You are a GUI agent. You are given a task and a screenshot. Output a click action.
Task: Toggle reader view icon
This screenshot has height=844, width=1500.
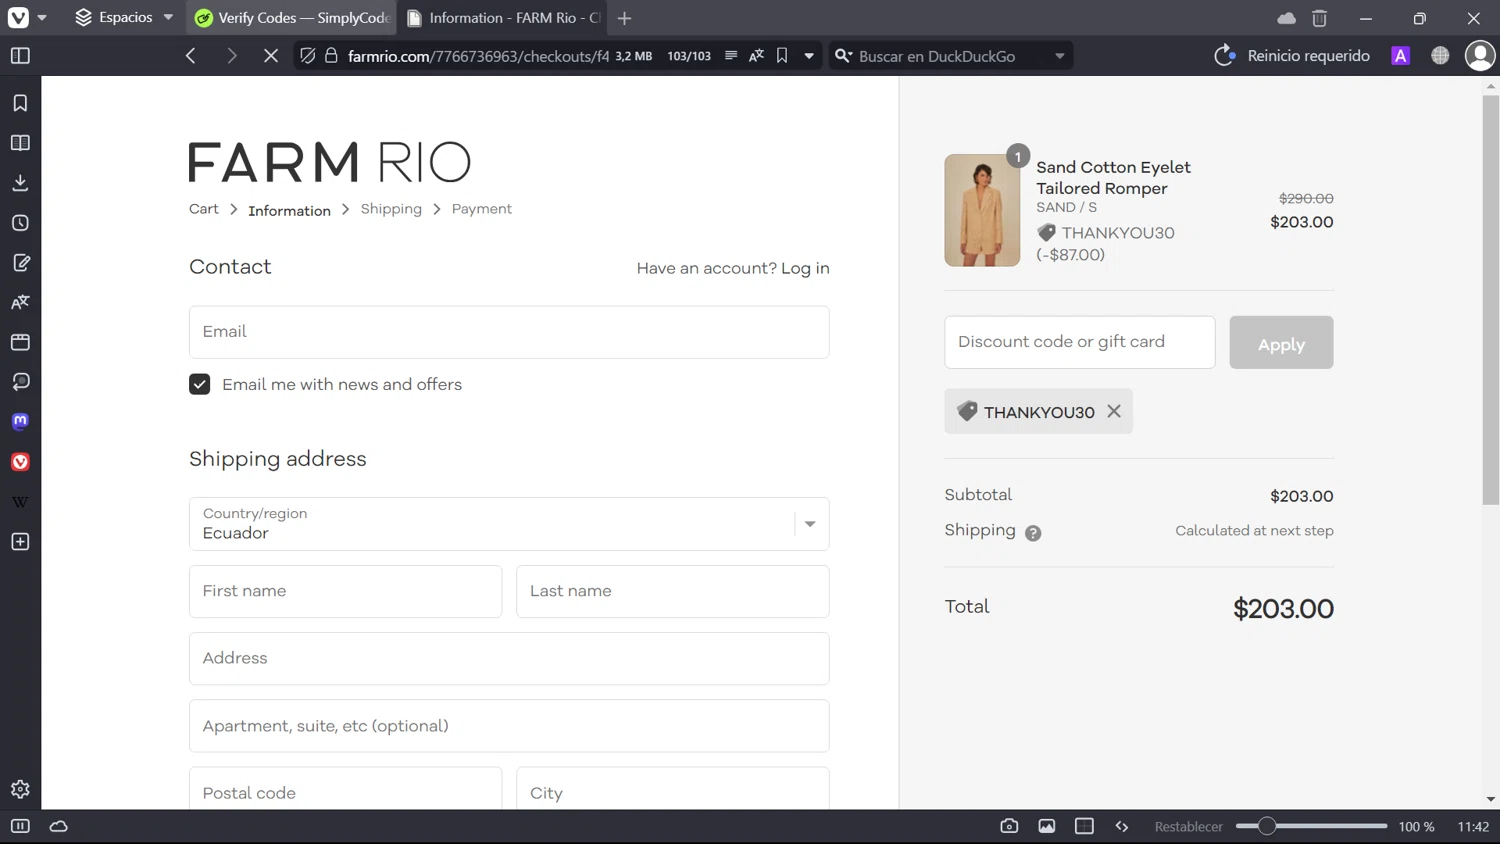click(x=731, y=56)
